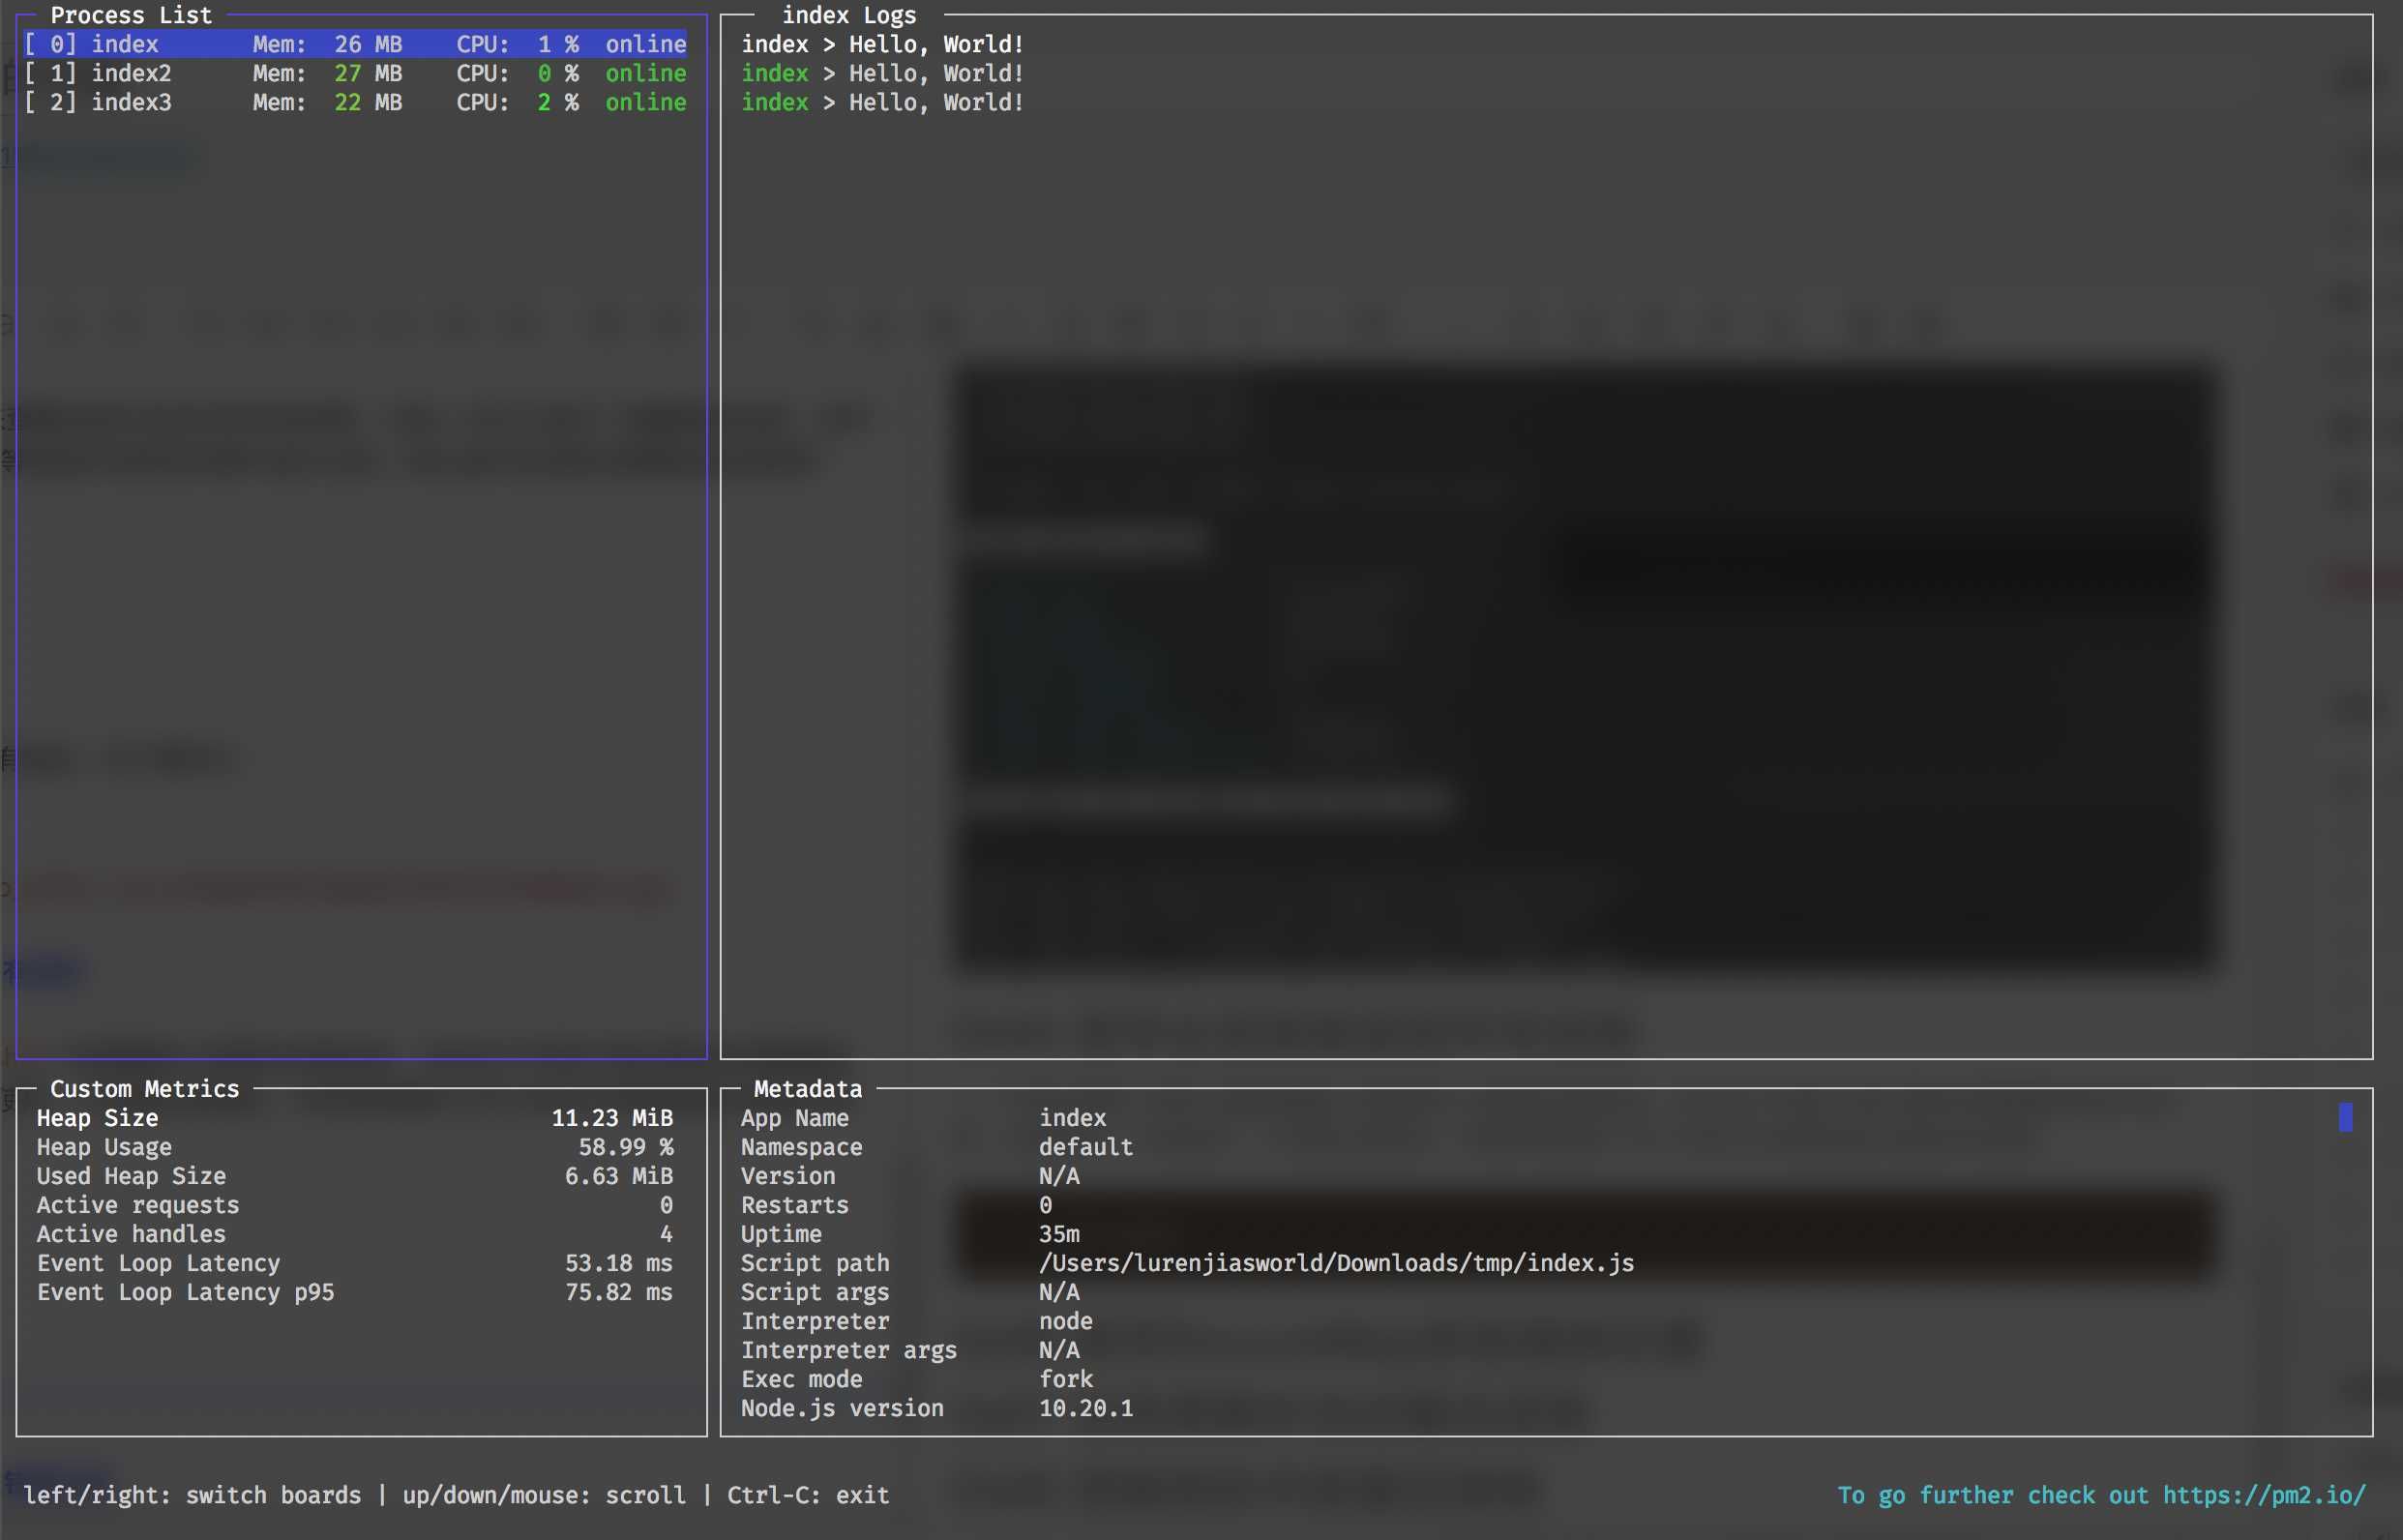This screenshot has width=2403, height=1540.
Task: Click the online status of index3
Action: (x=645, y=102)
